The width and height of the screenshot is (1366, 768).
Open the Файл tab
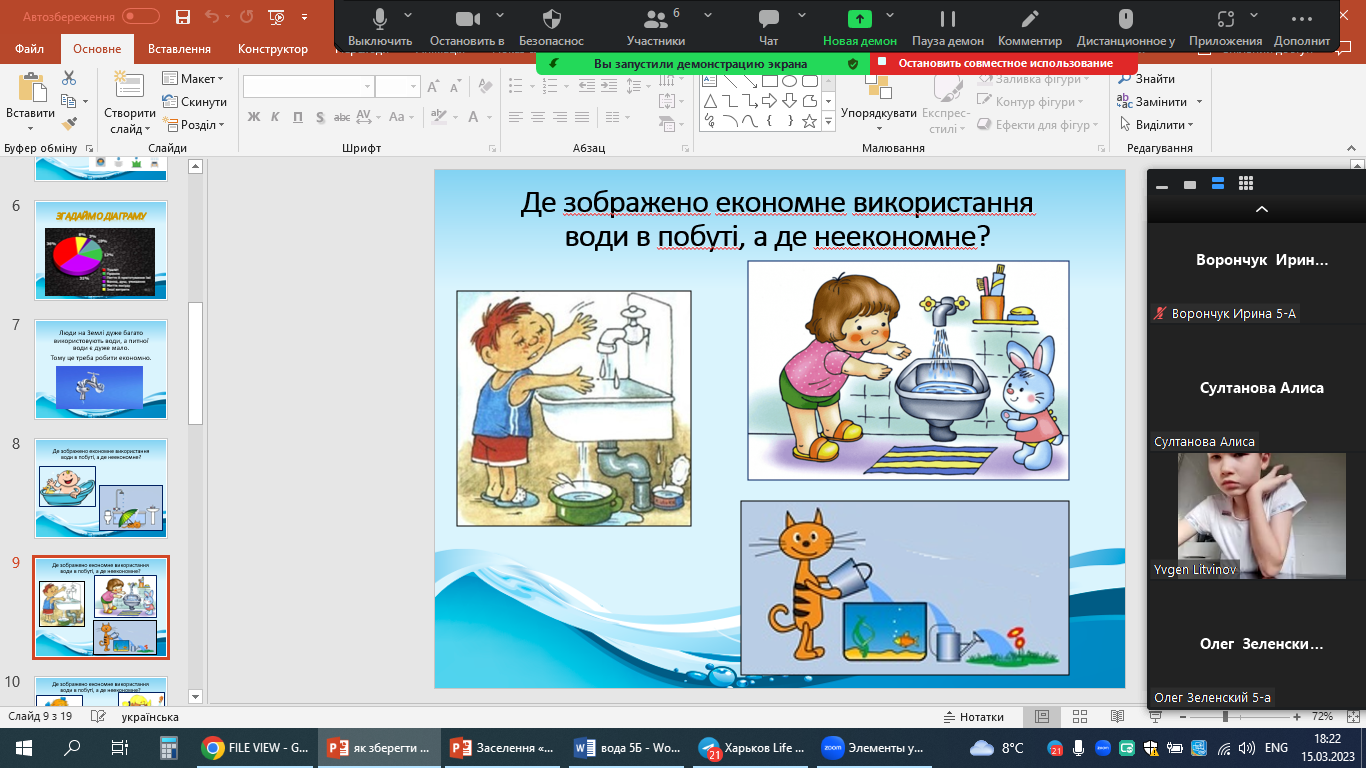[x=30, y=49]
